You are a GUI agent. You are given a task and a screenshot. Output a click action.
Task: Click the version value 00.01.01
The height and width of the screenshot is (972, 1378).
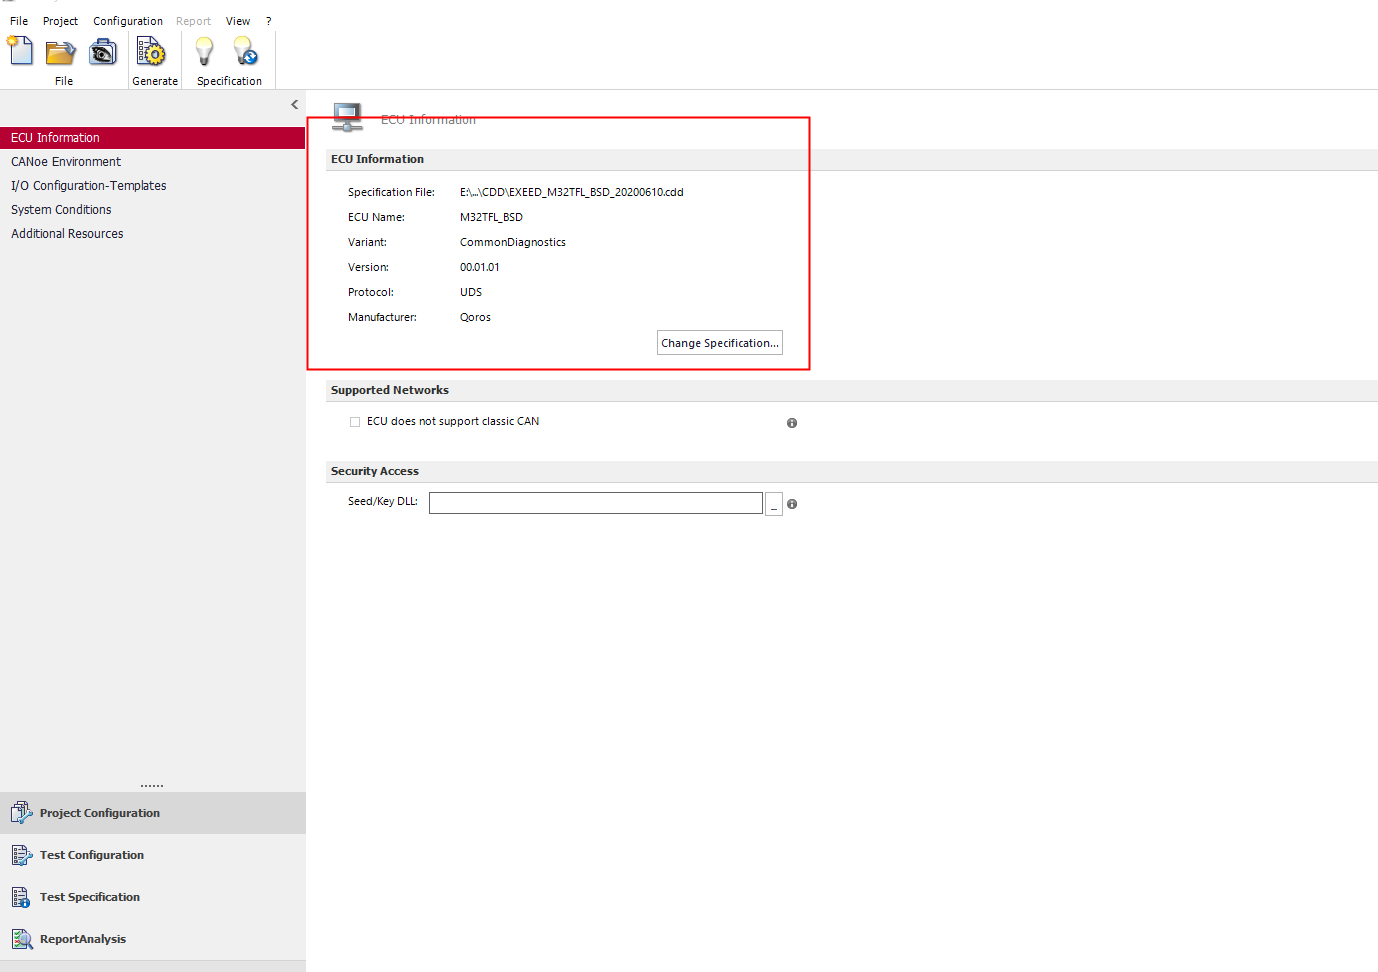(x=480, y=267)
